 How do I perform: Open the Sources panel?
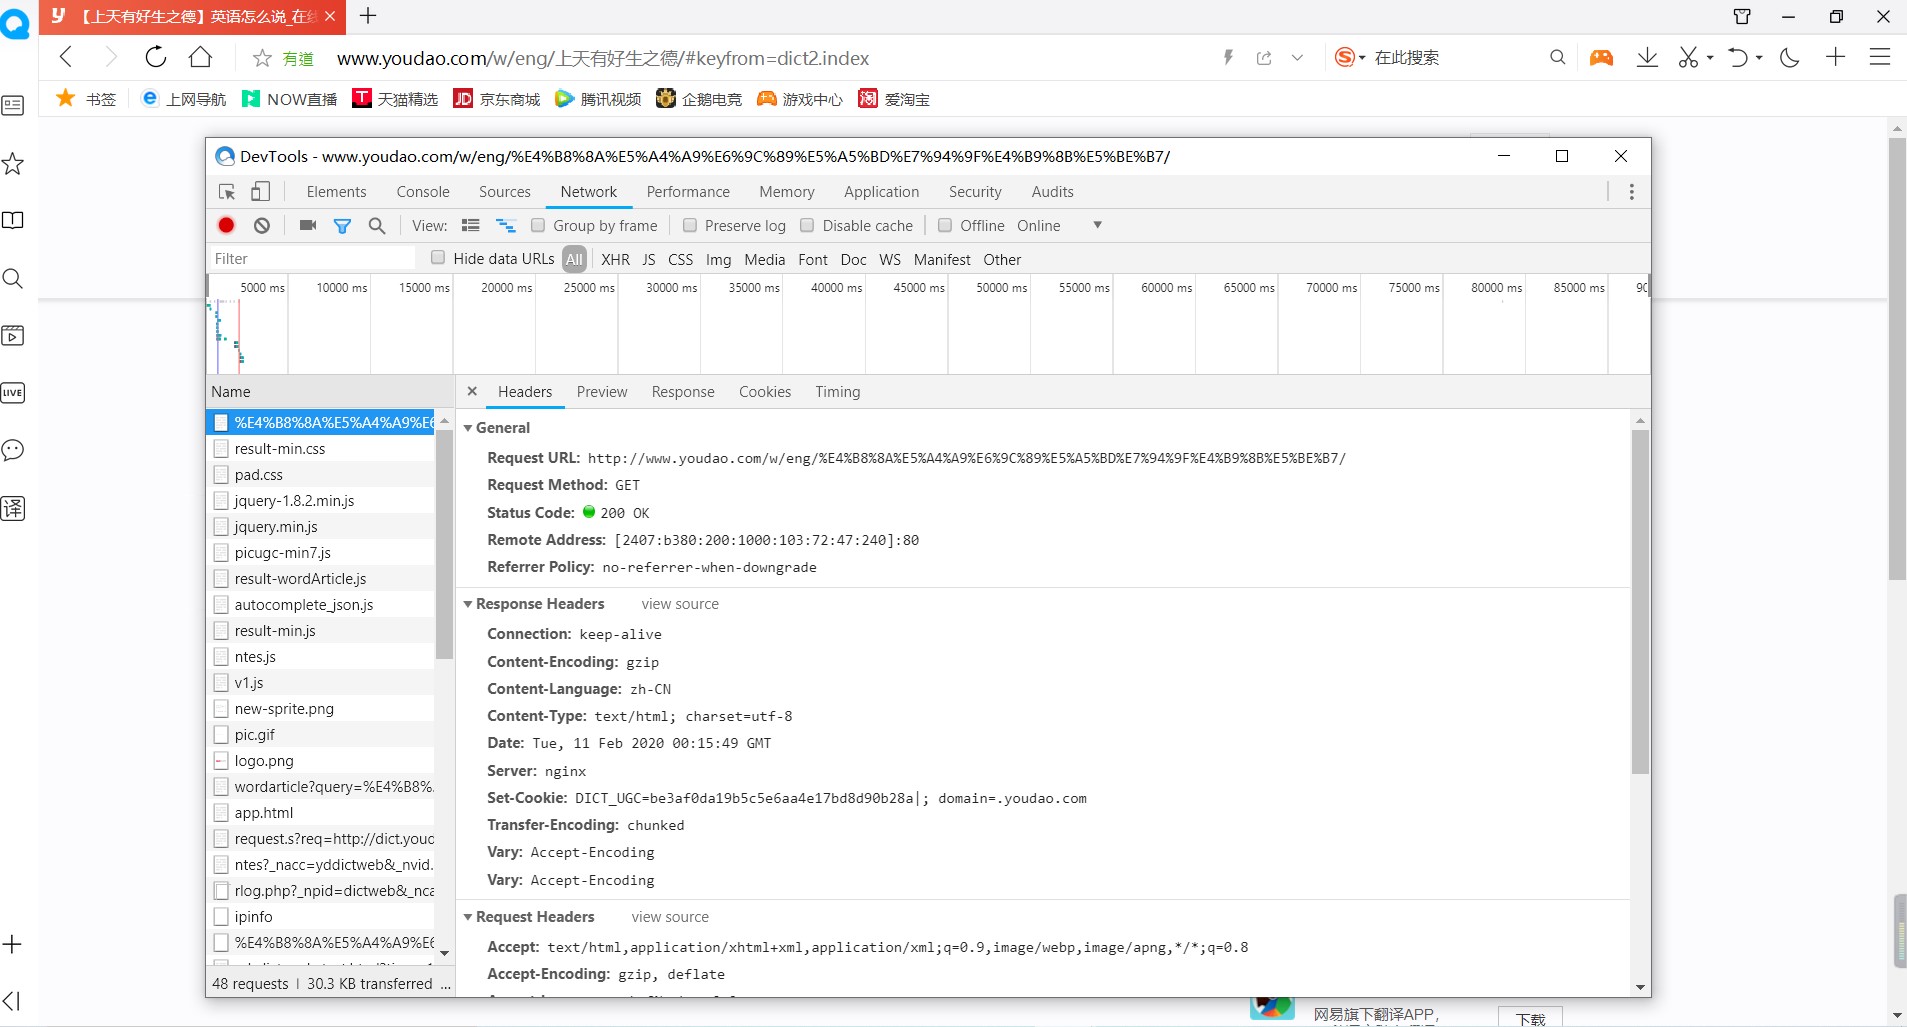pyautogui.click(x=505, y=192)
